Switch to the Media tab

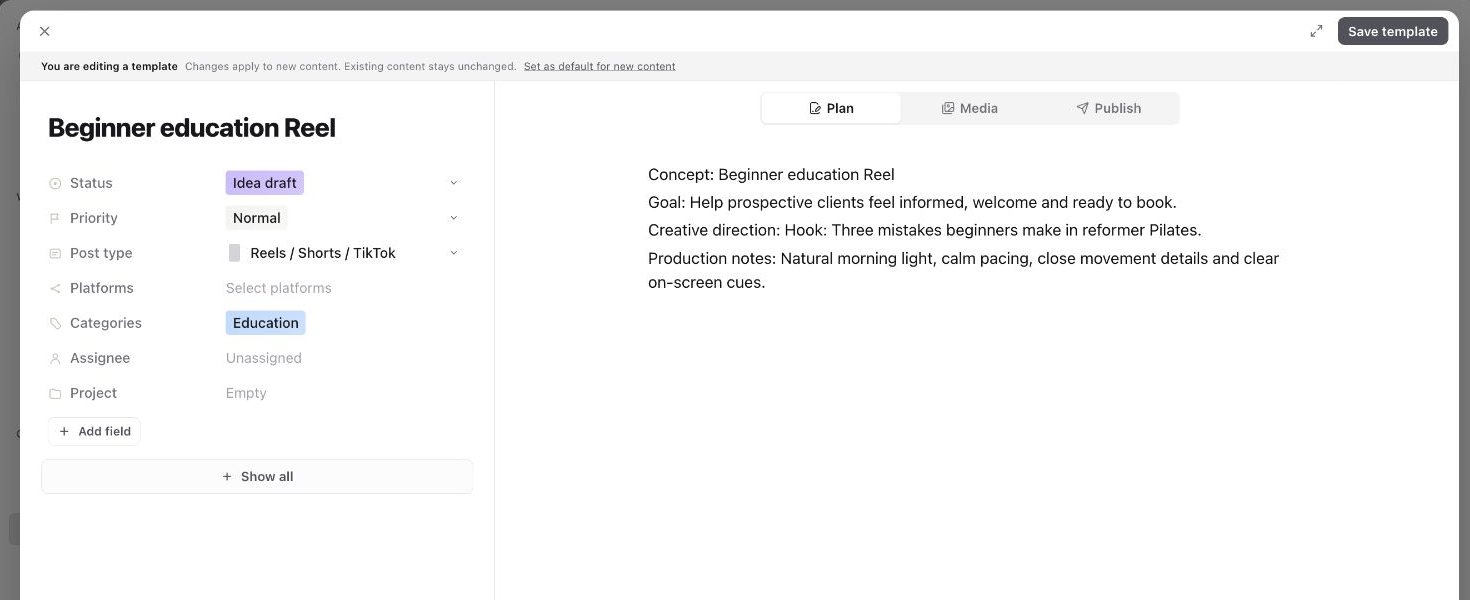click(969, 108)
